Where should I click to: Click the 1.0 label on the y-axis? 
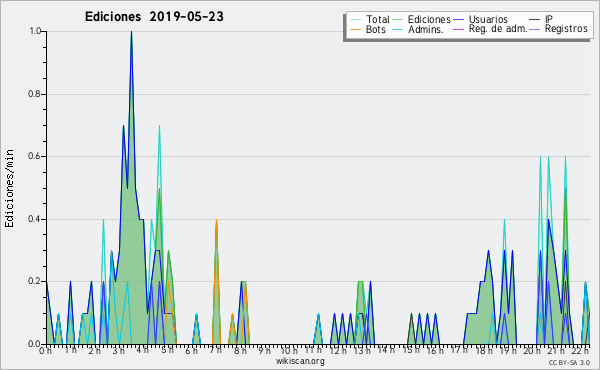(35, 31)
